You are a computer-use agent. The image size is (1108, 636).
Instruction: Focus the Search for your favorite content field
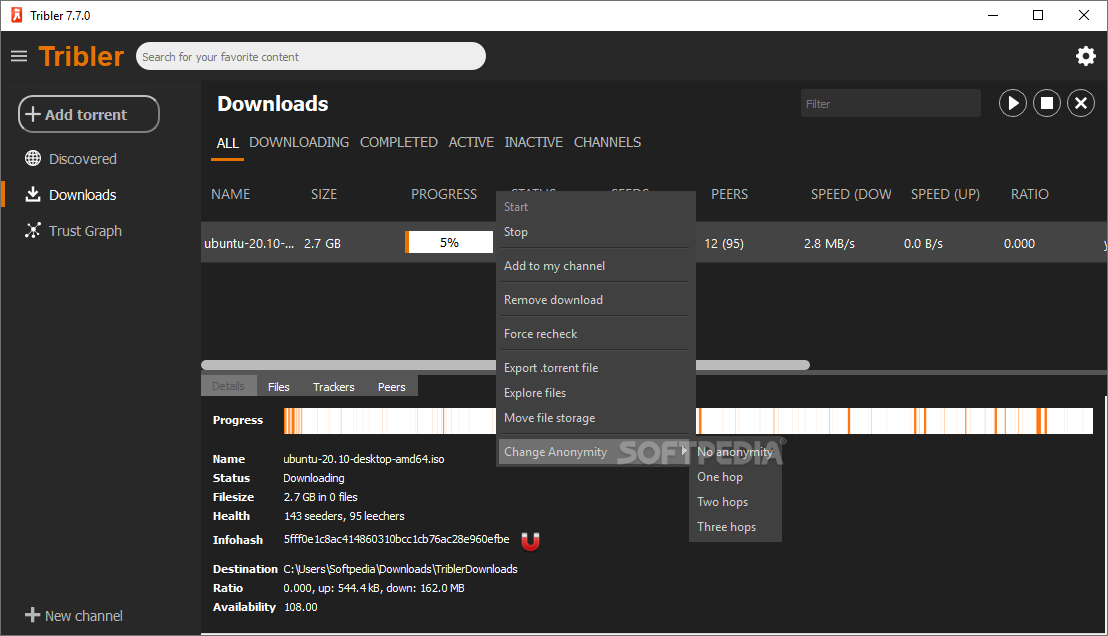(x=311, y=57)
